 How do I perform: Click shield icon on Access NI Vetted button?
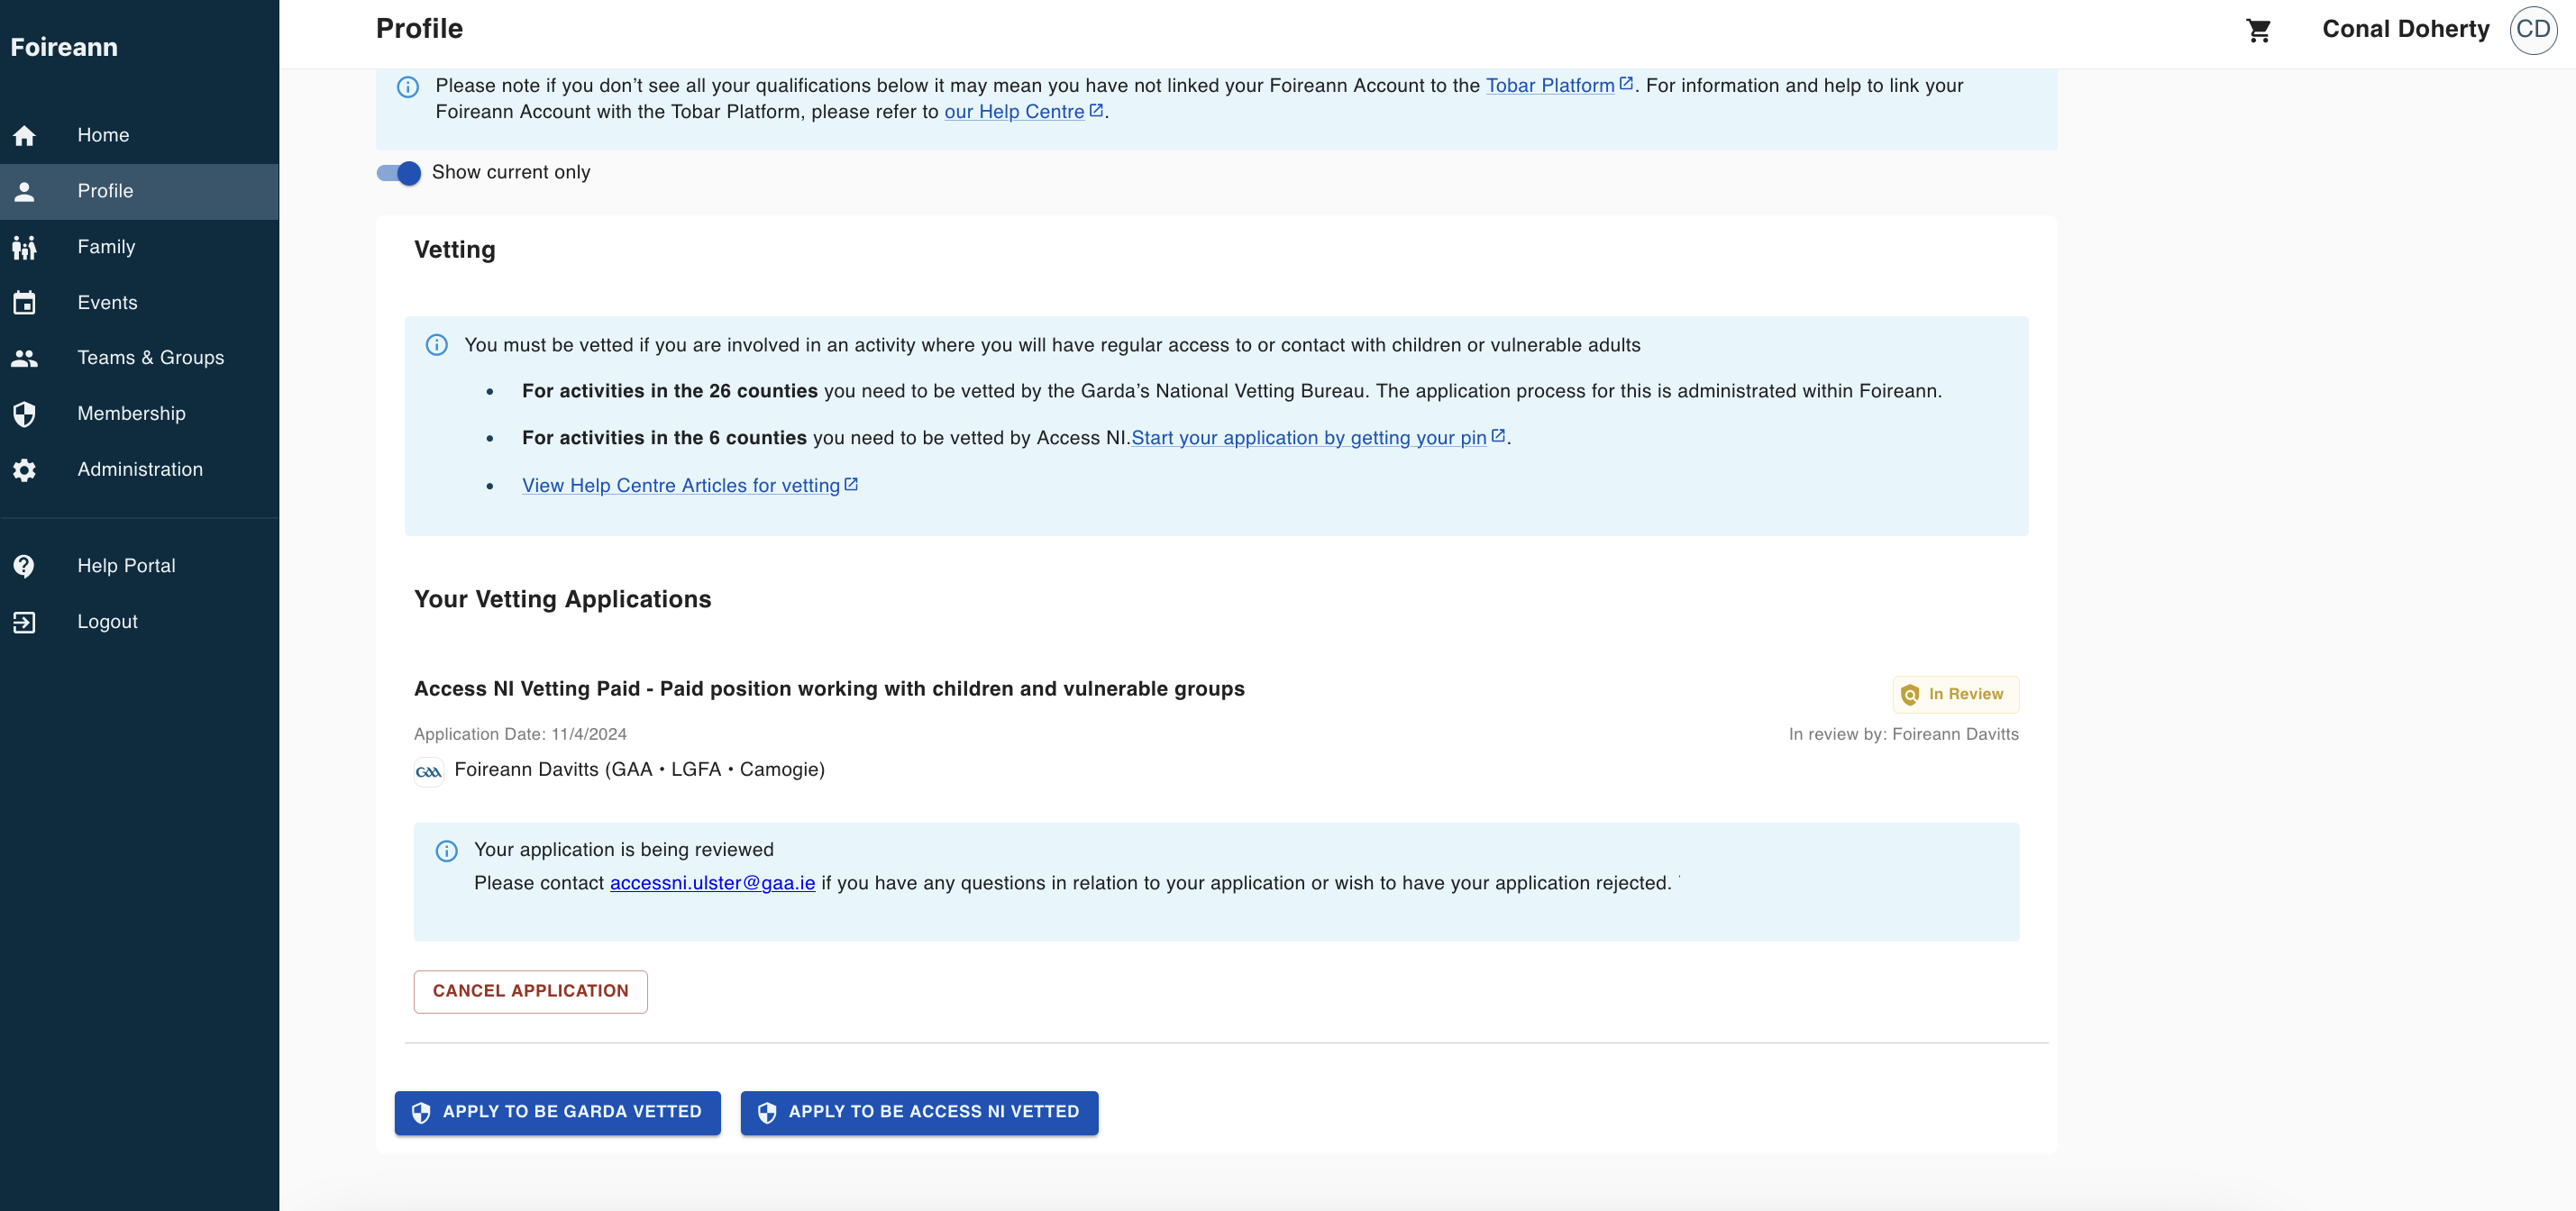[767, 1113]
